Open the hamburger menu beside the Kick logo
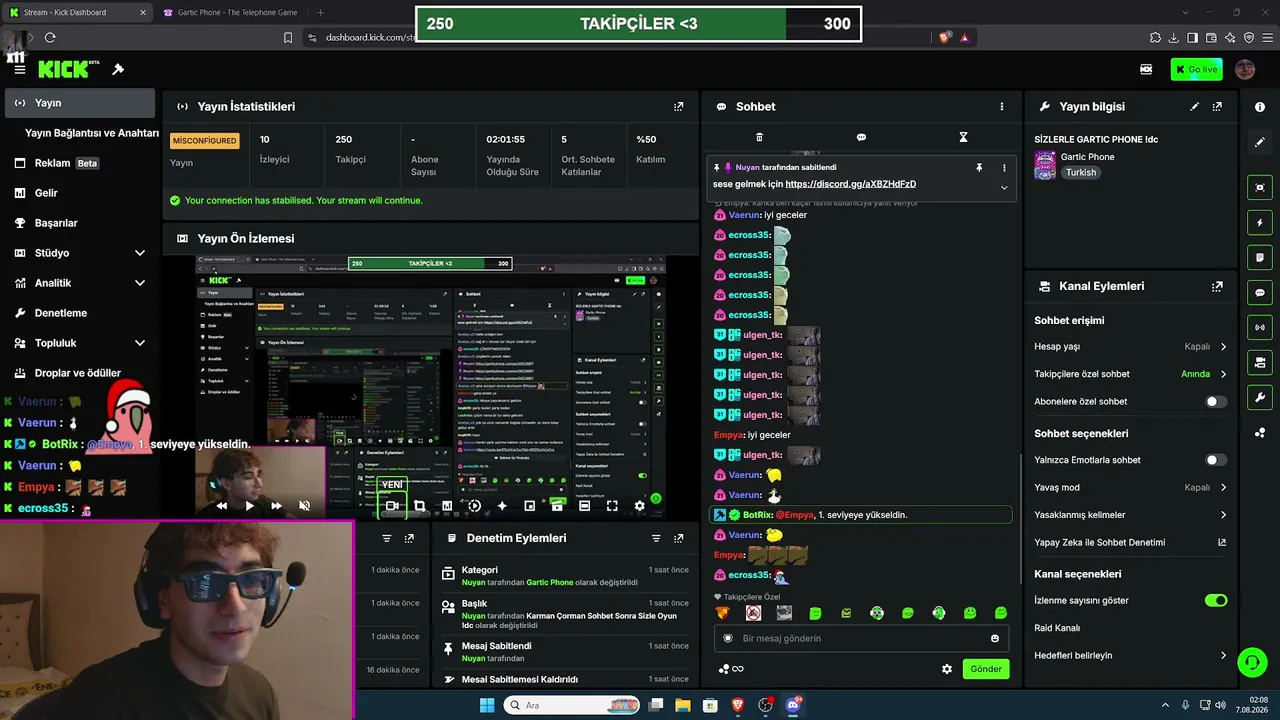The width and height of the screenshot is (1280, 720). (19, 69)
